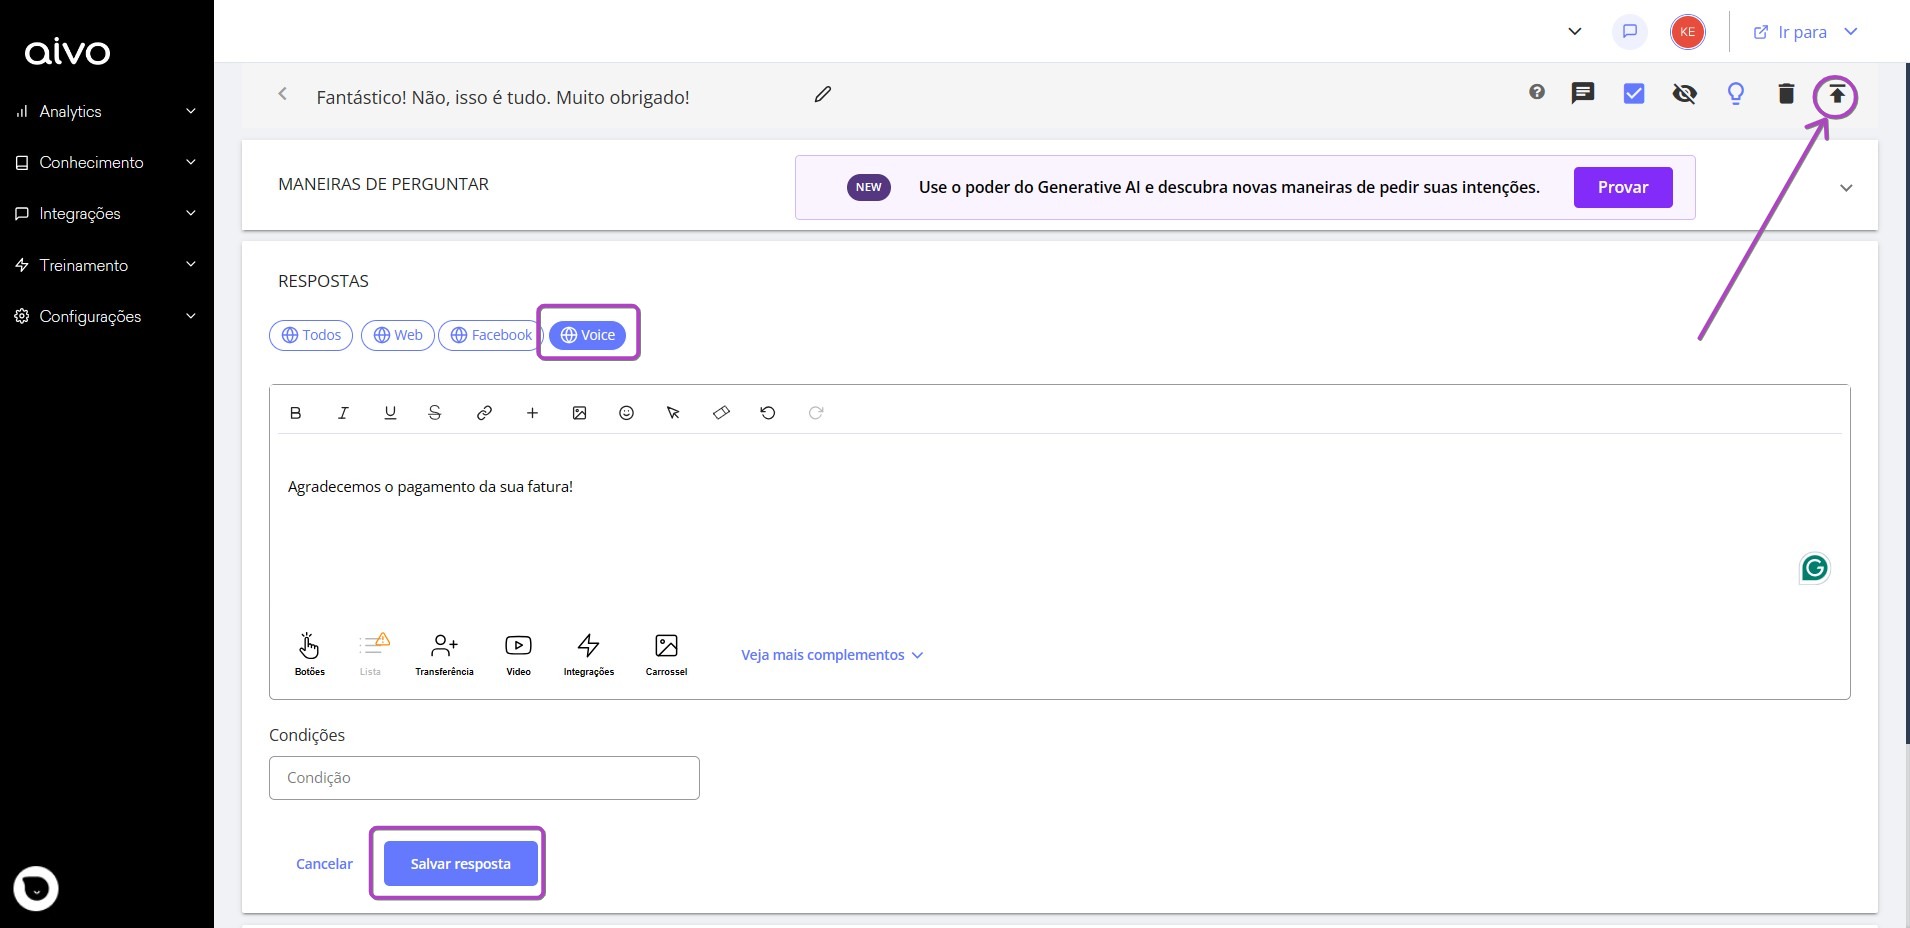Image resolution: width=1910 pixels, height=928 pixels.
Task: Open the lightbulb suggestions
Action: tap(1737, 94)
